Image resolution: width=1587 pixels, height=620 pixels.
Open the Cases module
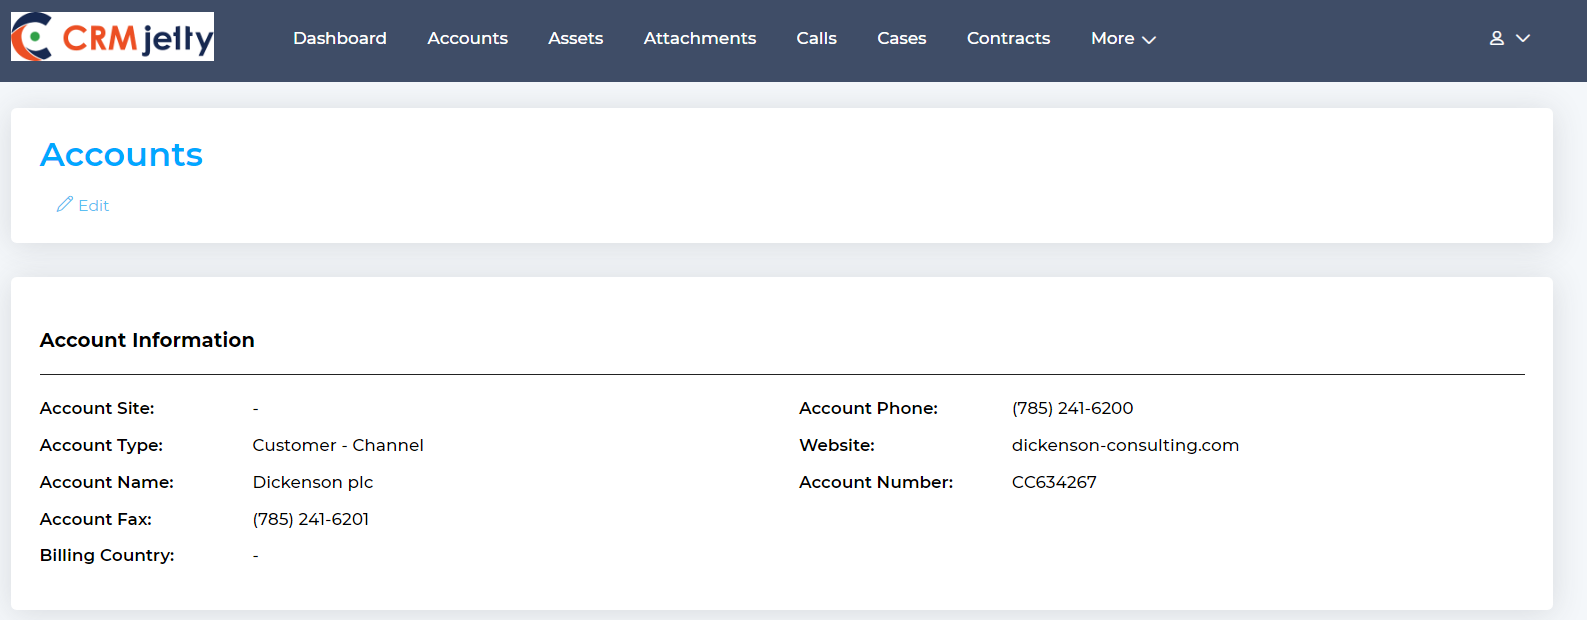coord(901,38)
